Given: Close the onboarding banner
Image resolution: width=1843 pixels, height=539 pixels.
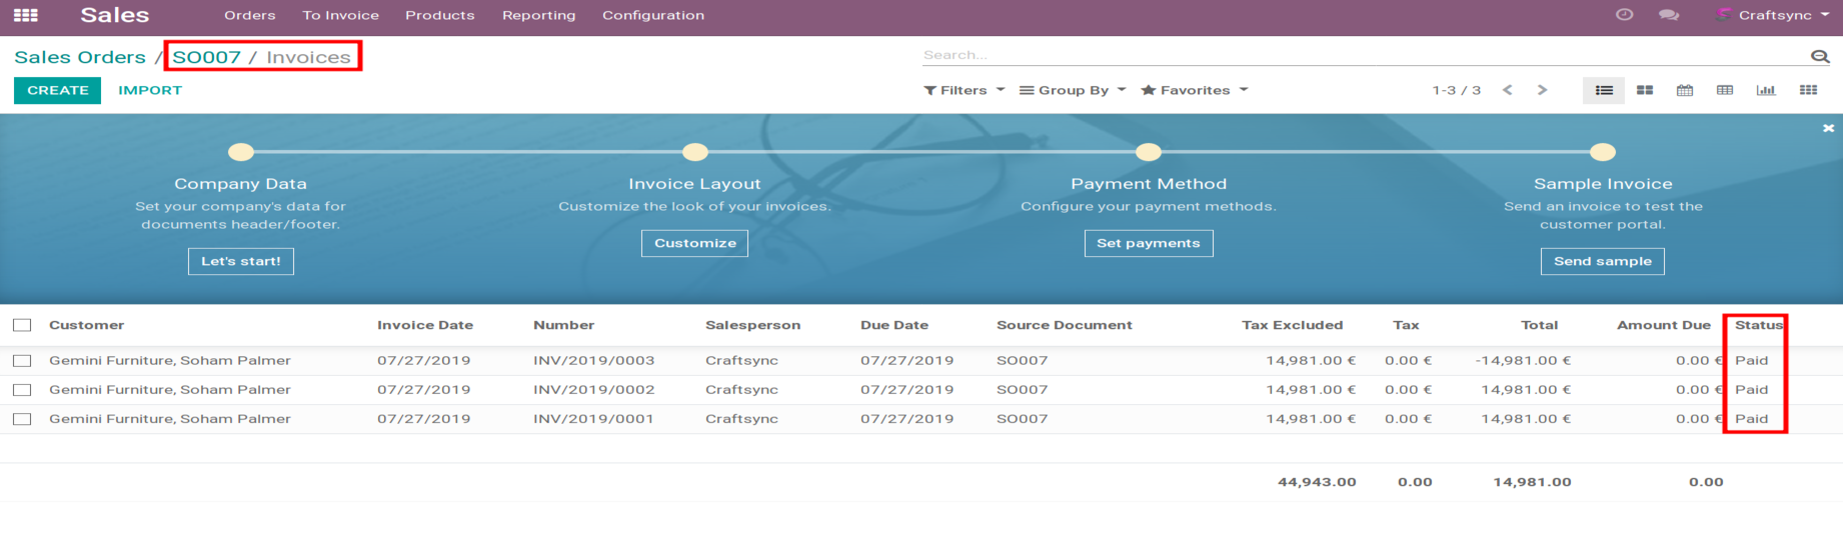Looking at the screenshot, I should (x=1828, y=128).
